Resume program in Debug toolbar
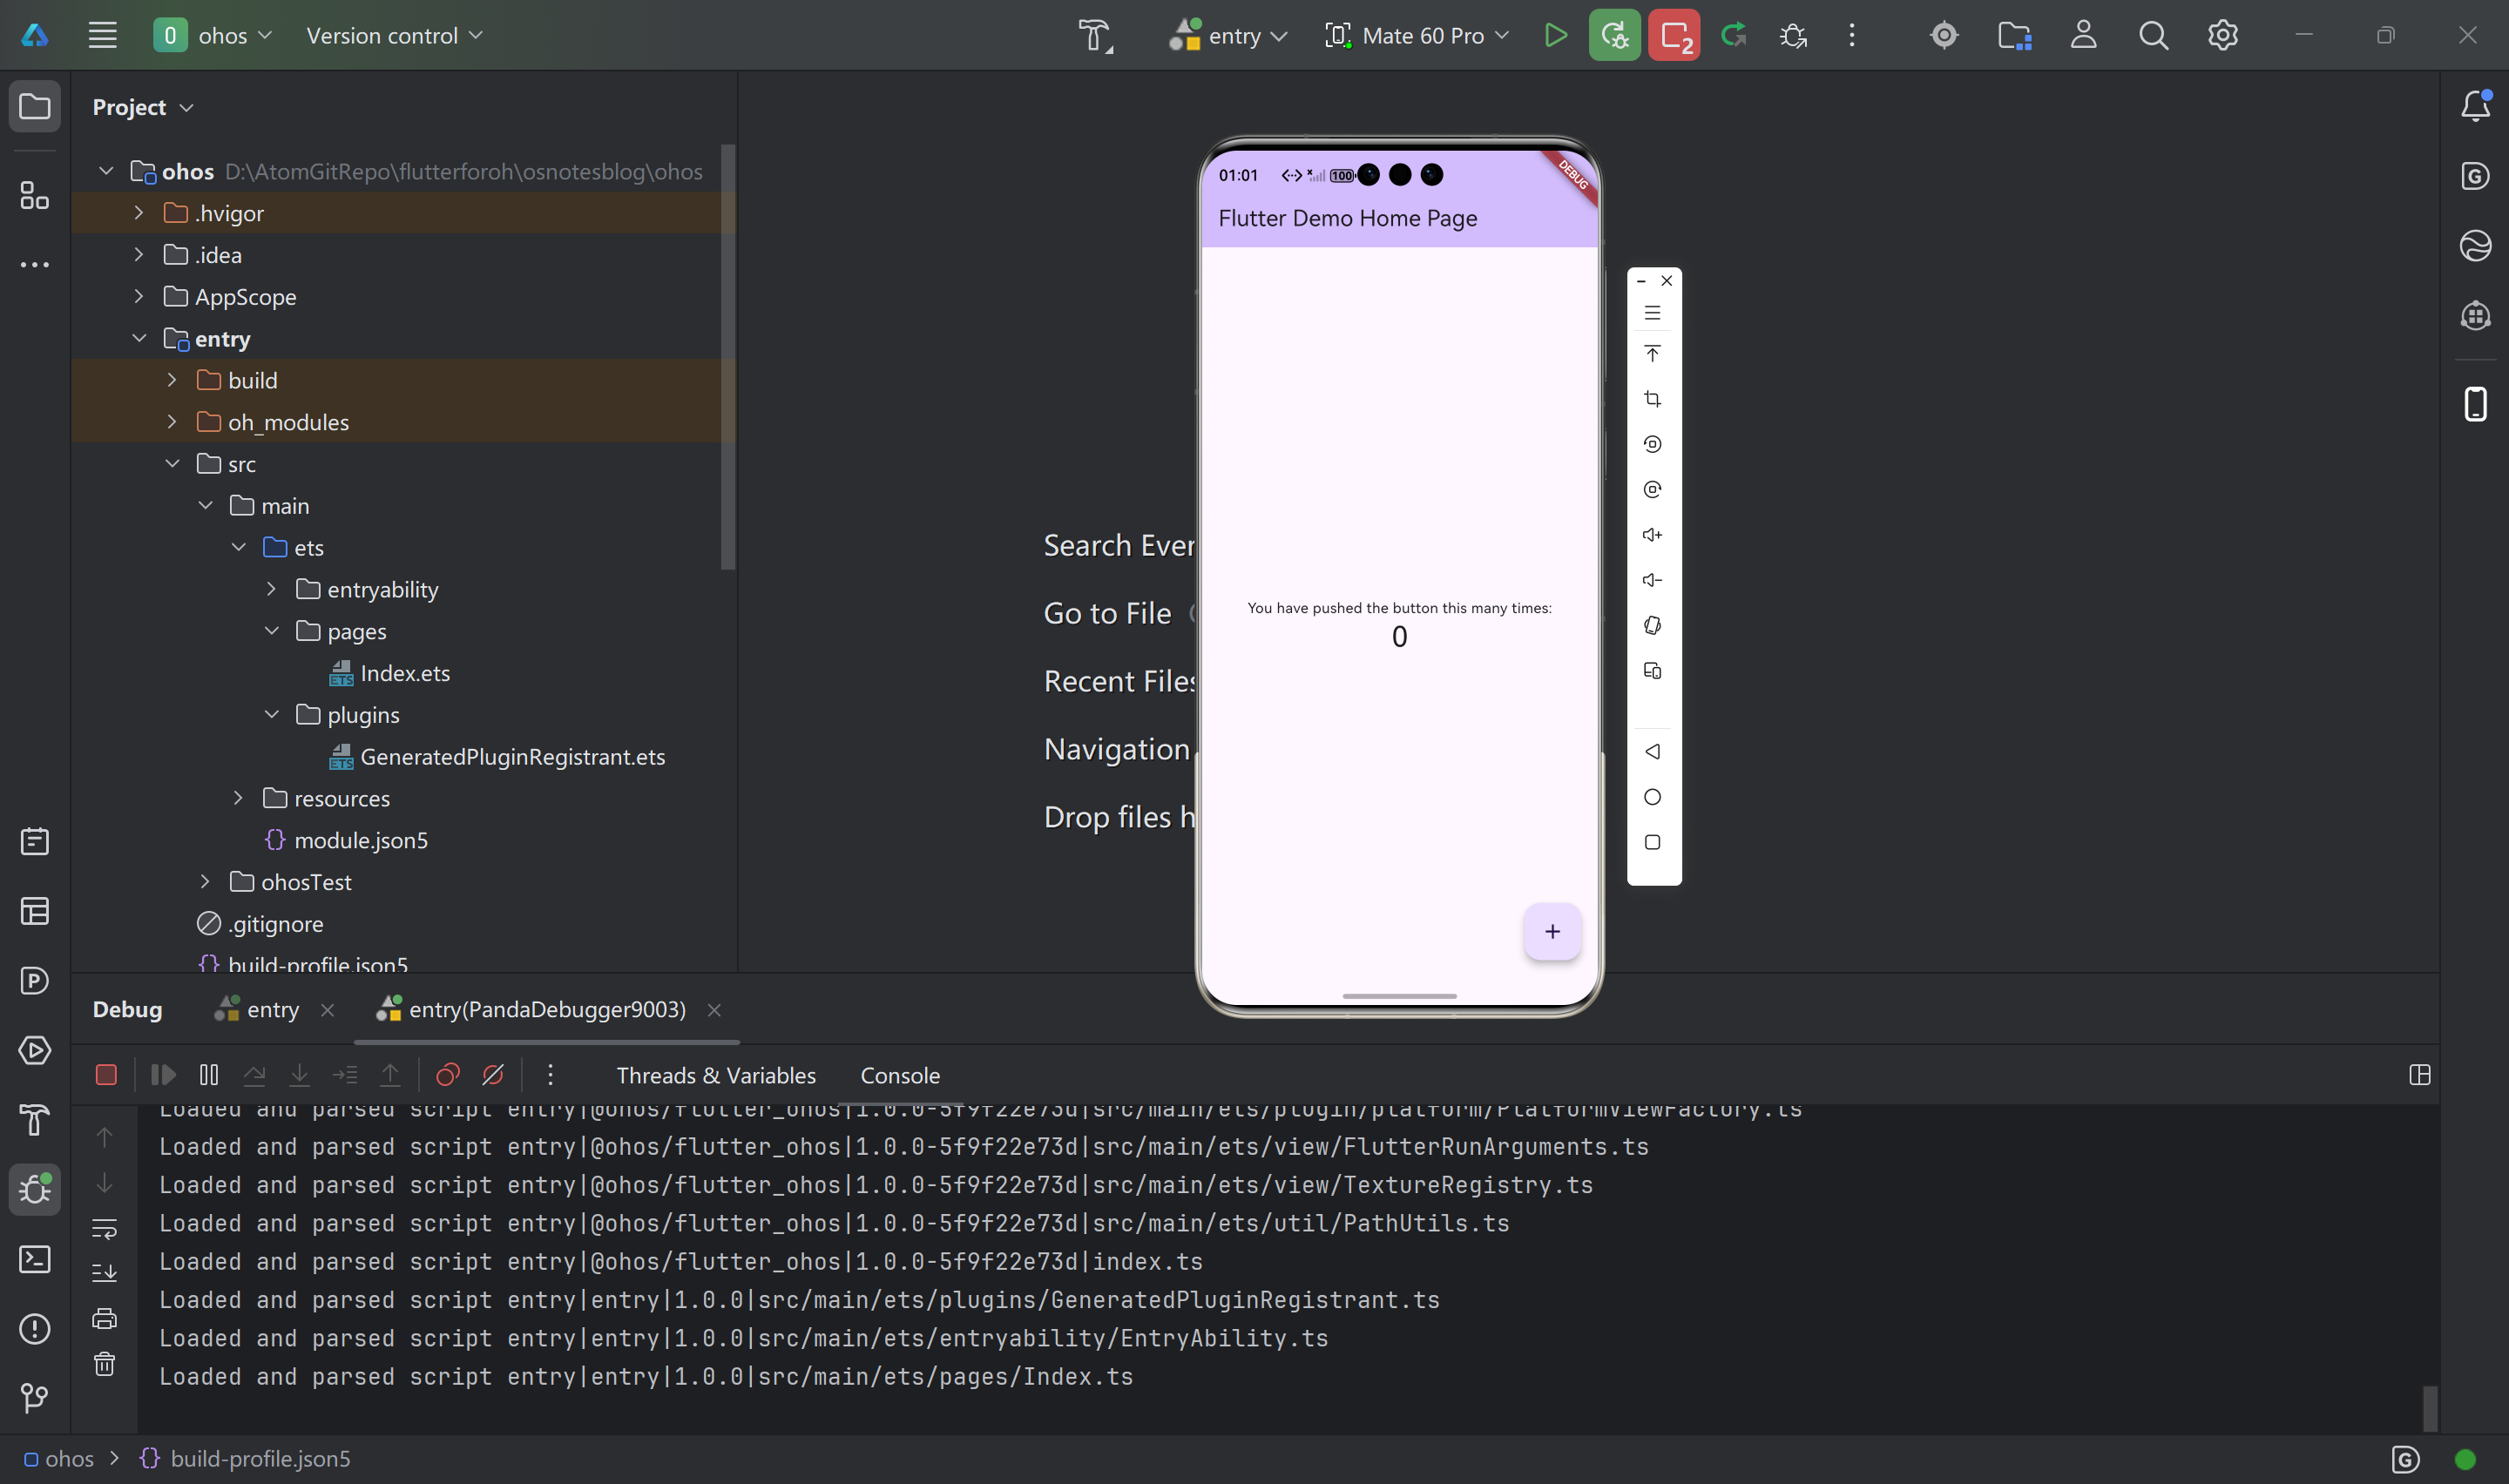 pyautogui.click(x=163, y=1075)
